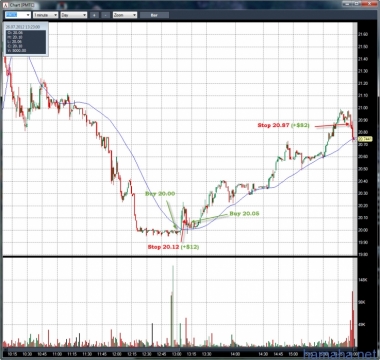Click the minus zoom-out button

[x=105, y=15]
